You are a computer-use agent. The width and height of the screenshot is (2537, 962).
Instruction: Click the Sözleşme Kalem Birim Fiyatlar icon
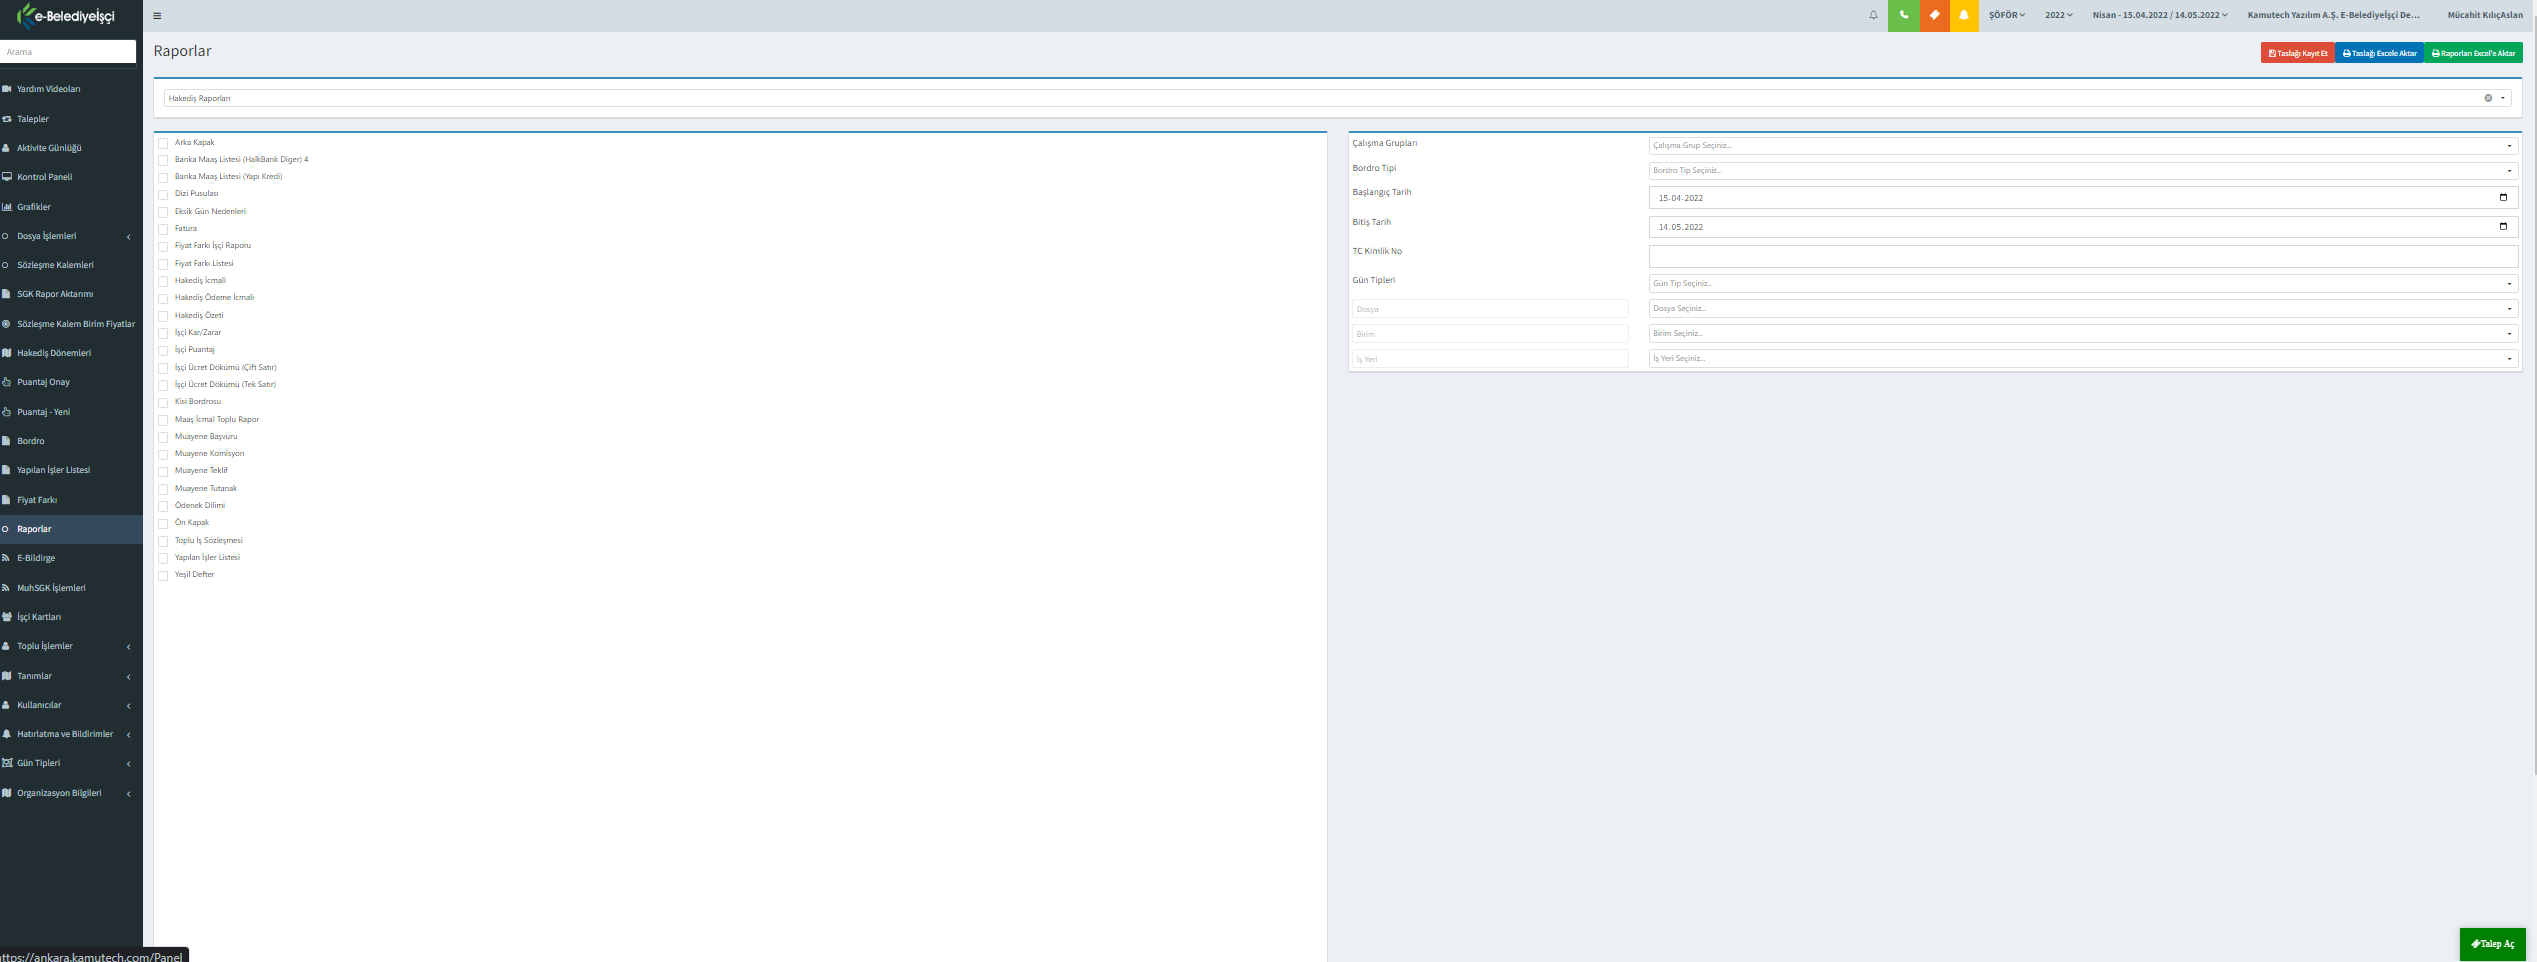6,324
